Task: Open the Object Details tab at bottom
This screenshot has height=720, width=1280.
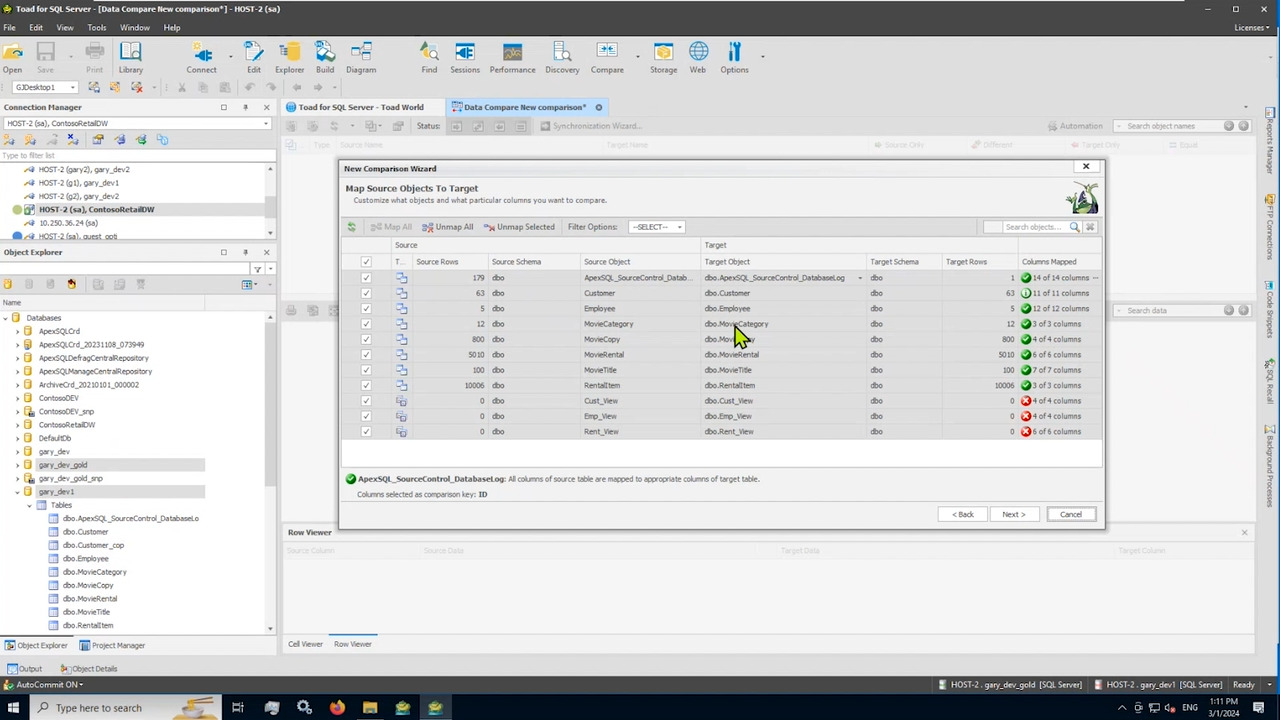Action: click(89, 669)
